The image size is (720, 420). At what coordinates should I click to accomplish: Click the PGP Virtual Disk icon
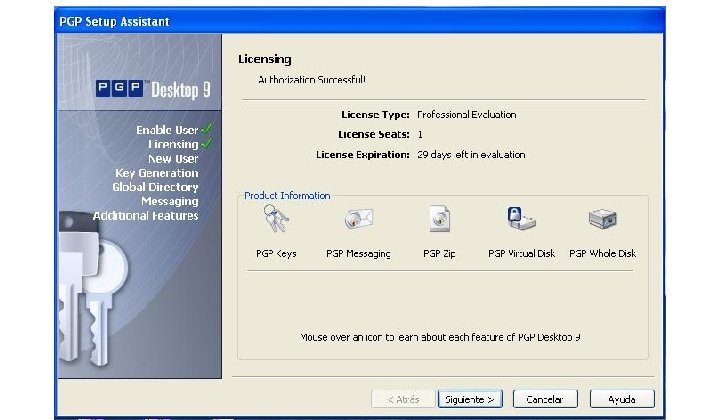521,218
